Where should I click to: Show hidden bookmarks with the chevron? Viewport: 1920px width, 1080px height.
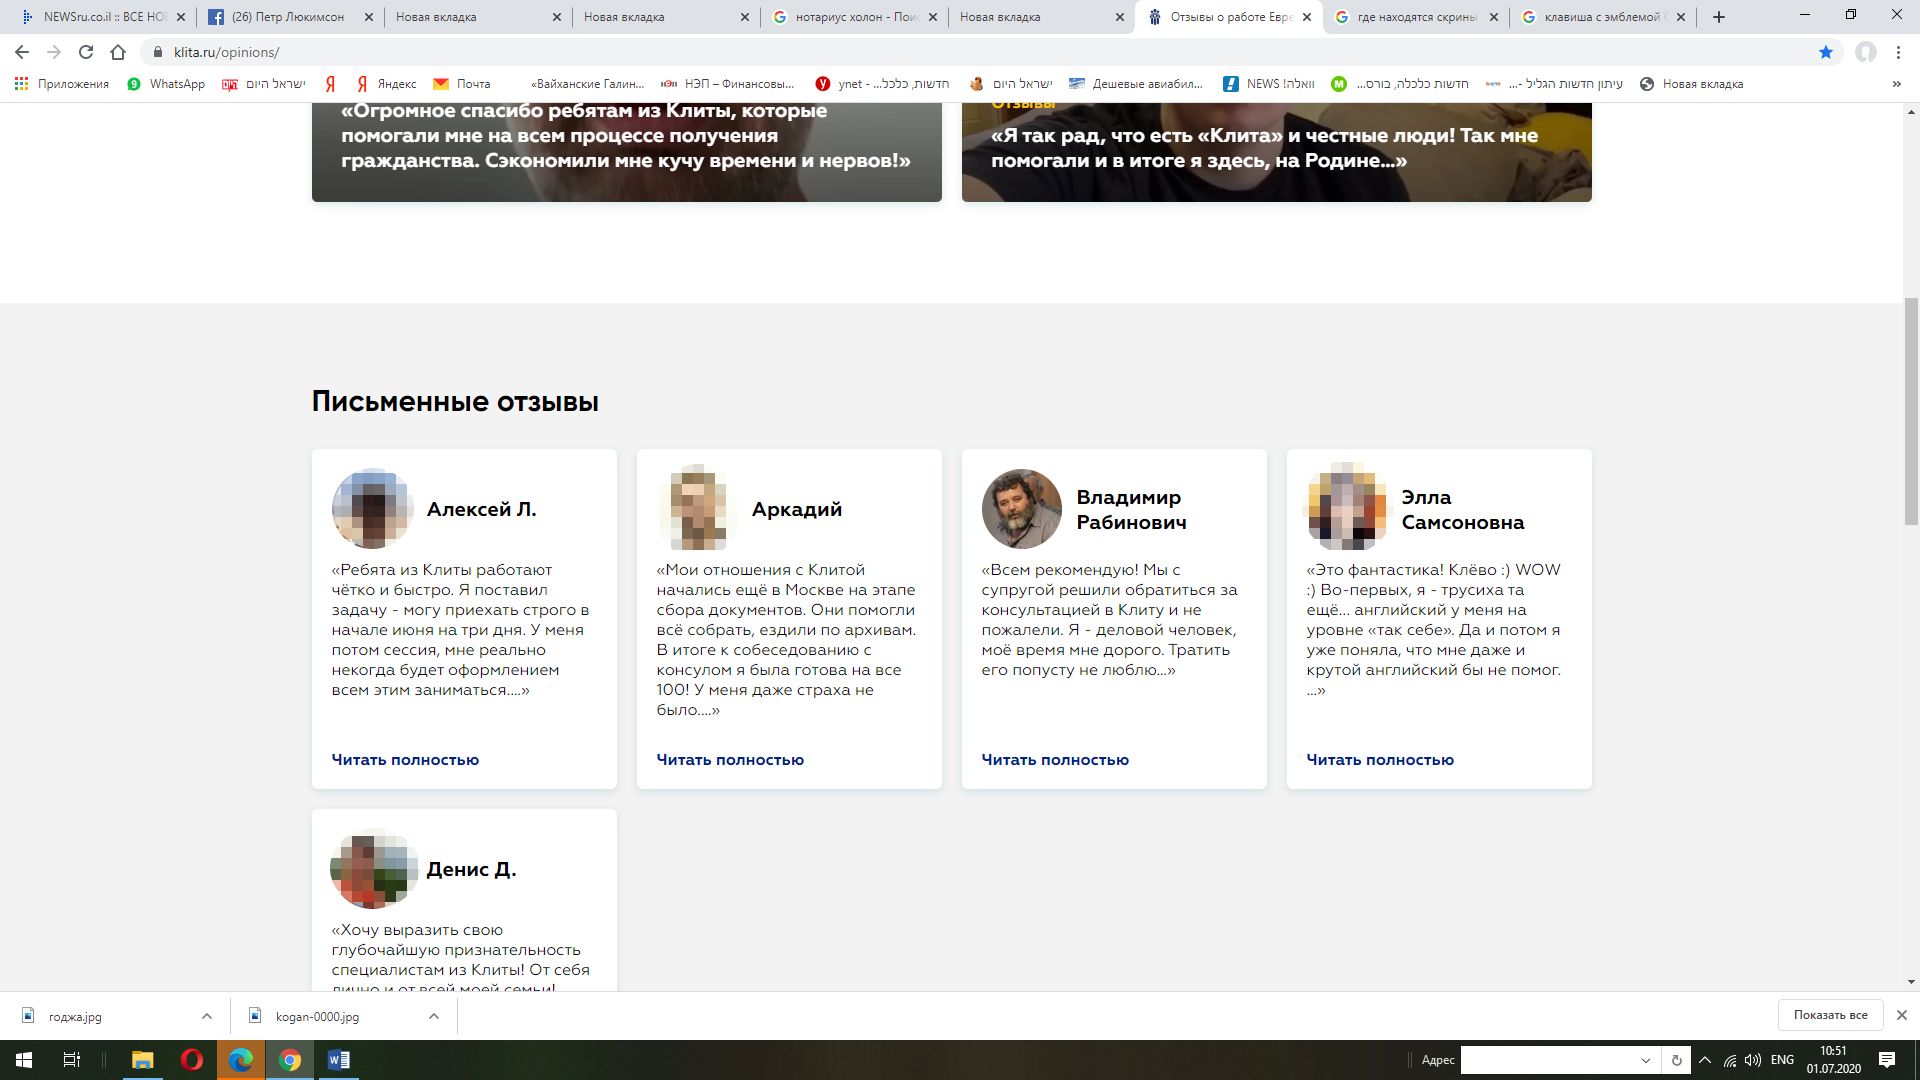(1896, 84)
